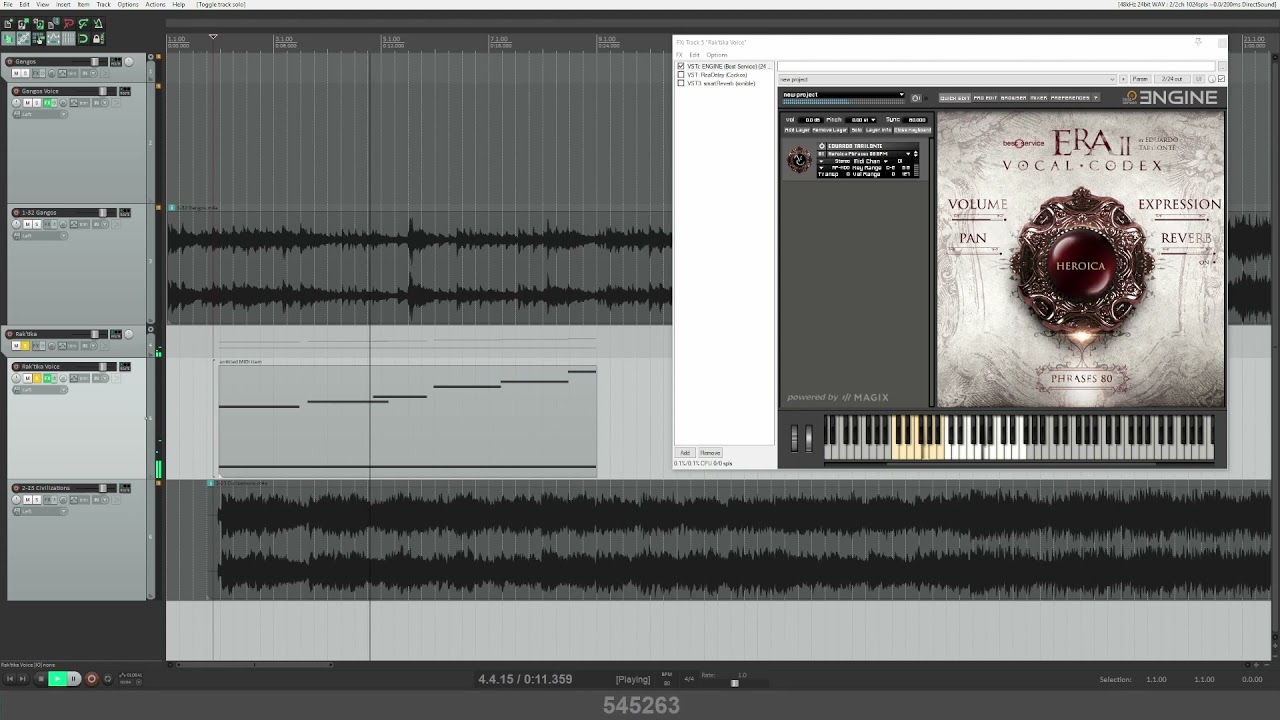Click the Open Project toolbar icon
This screenshot has width=1280, height=720.
(23, 24)
